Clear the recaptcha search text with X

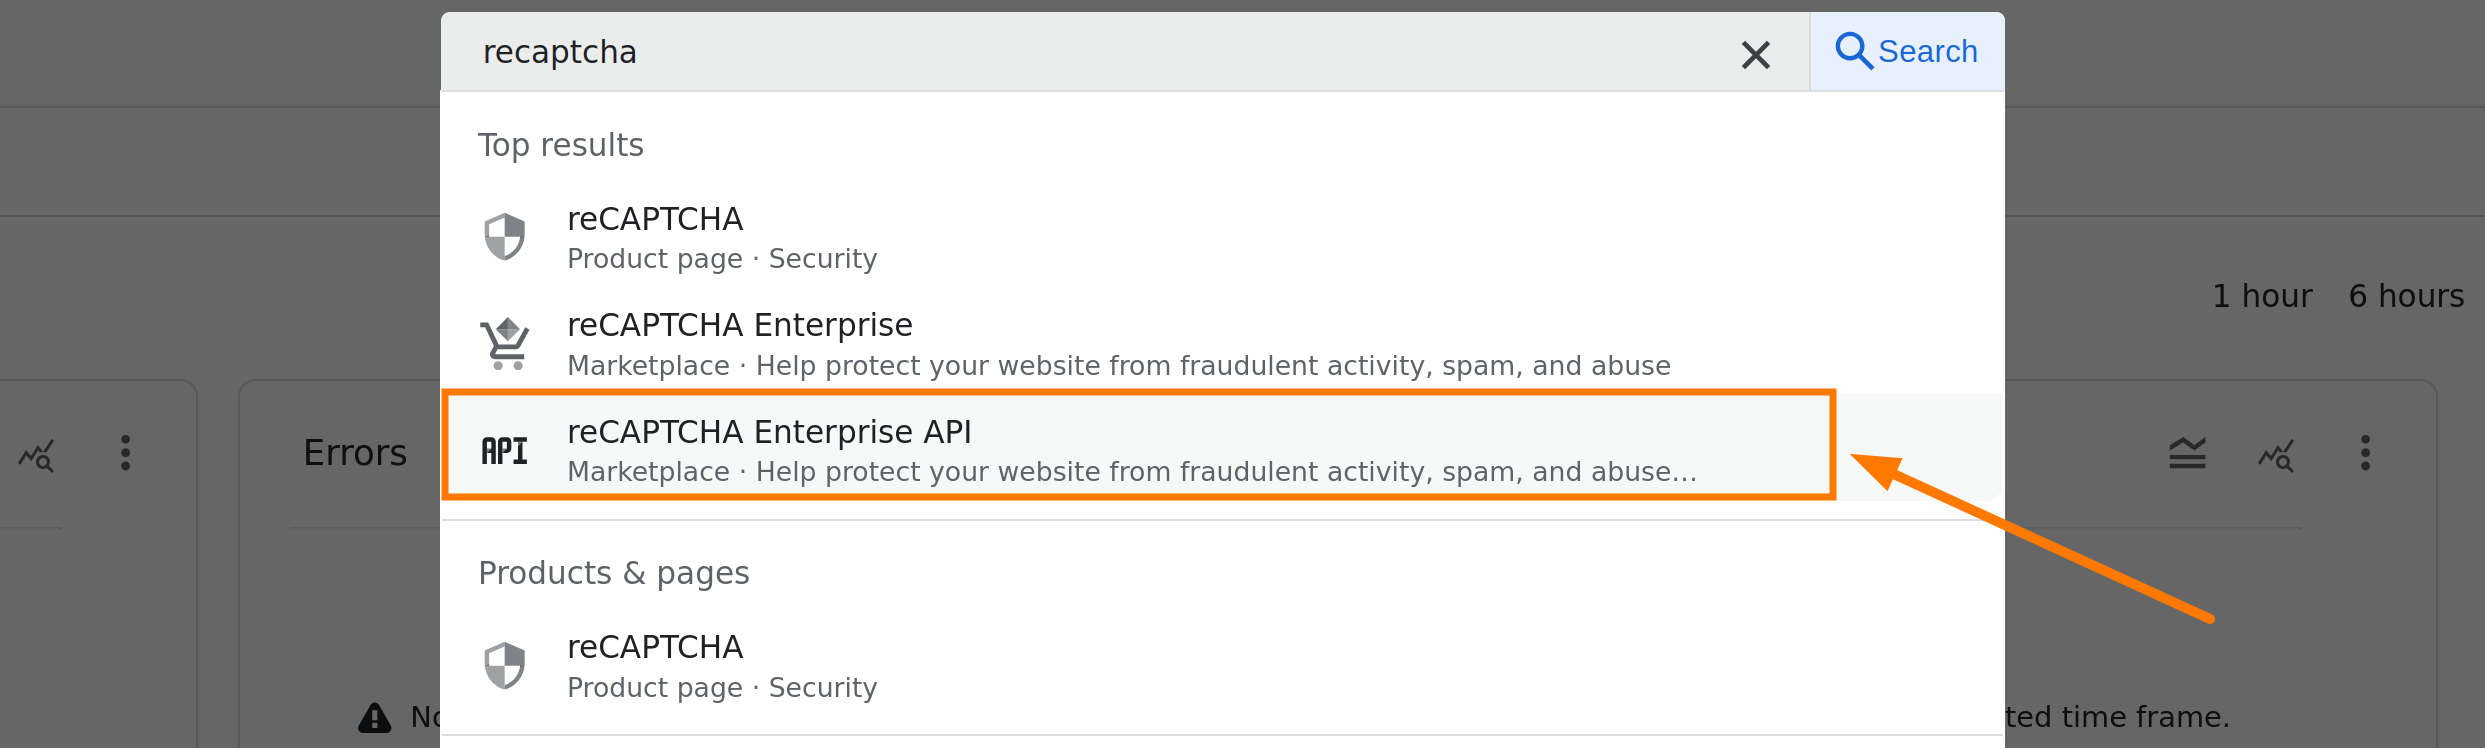(1755, 54)
